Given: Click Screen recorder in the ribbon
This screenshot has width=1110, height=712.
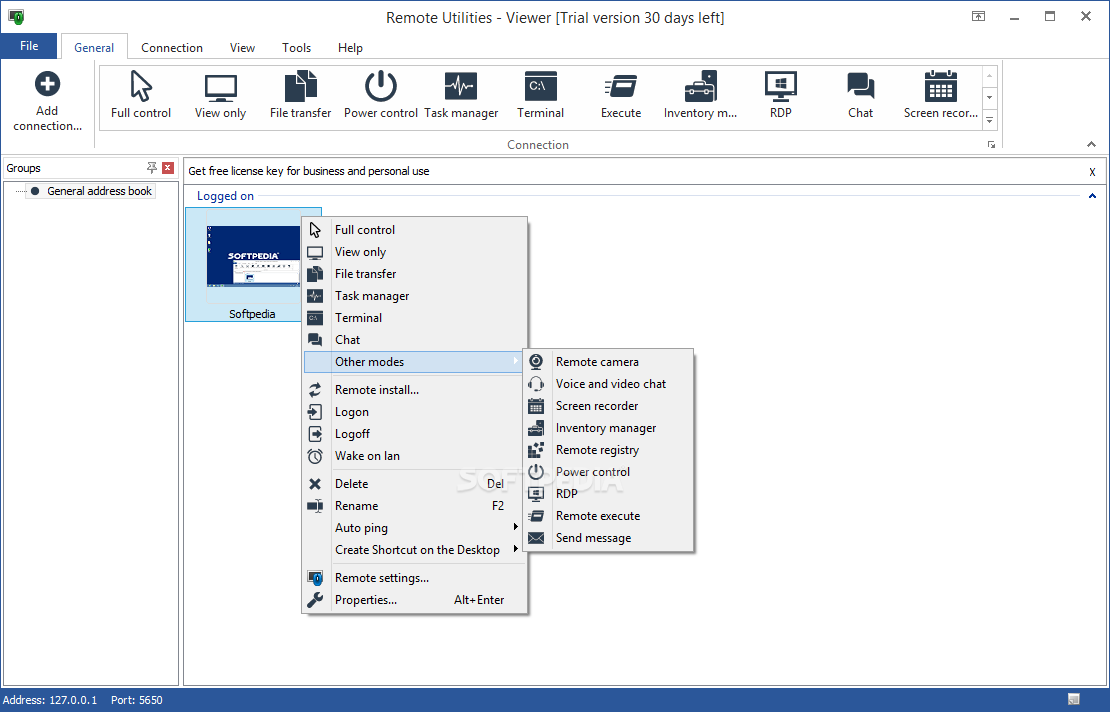Looking at the screenshot, I should click(941, 95).
